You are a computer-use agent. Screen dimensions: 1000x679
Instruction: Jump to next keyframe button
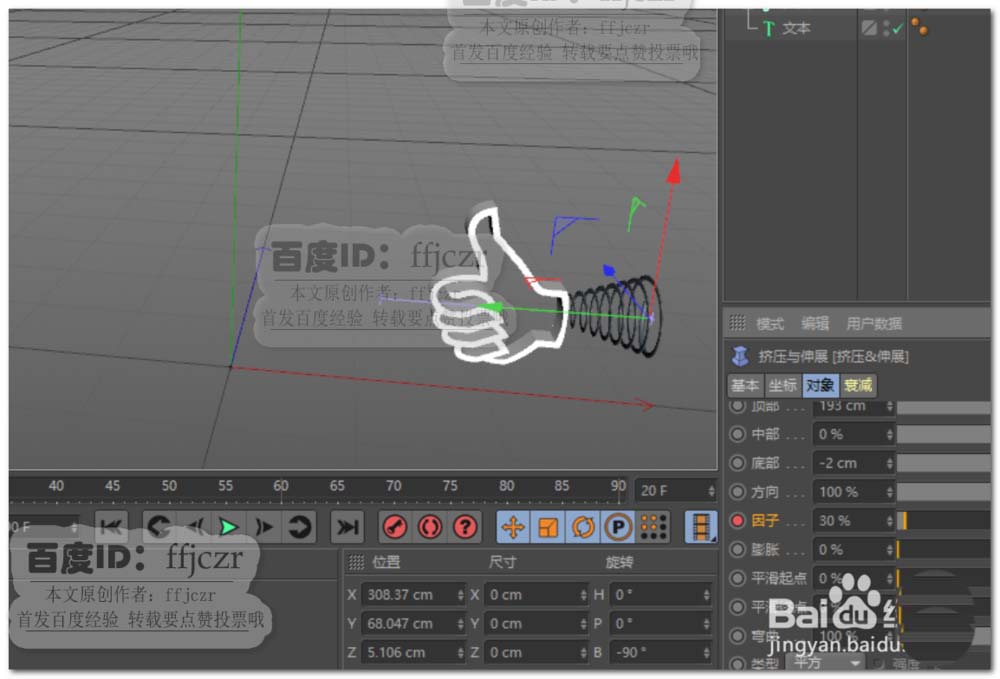click(x=298, y=527)
